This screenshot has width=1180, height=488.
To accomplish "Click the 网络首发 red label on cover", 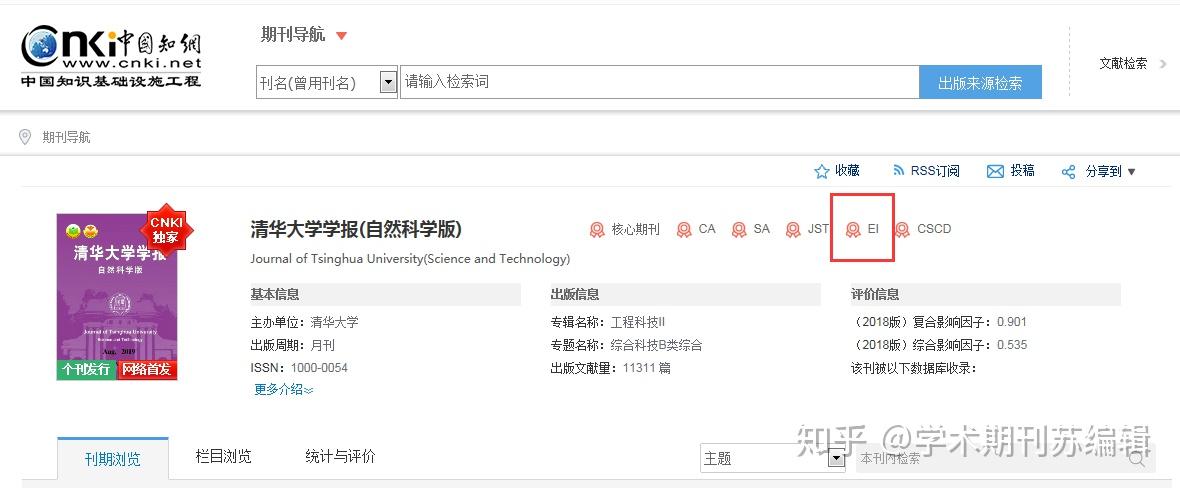I will click(x=147, y=370).
